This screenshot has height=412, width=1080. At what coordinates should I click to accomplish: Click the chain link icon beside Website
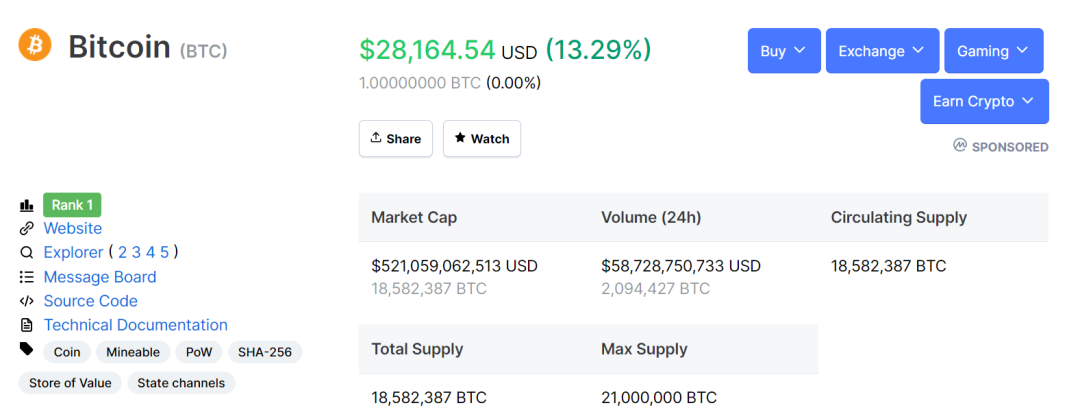[26, 229]
